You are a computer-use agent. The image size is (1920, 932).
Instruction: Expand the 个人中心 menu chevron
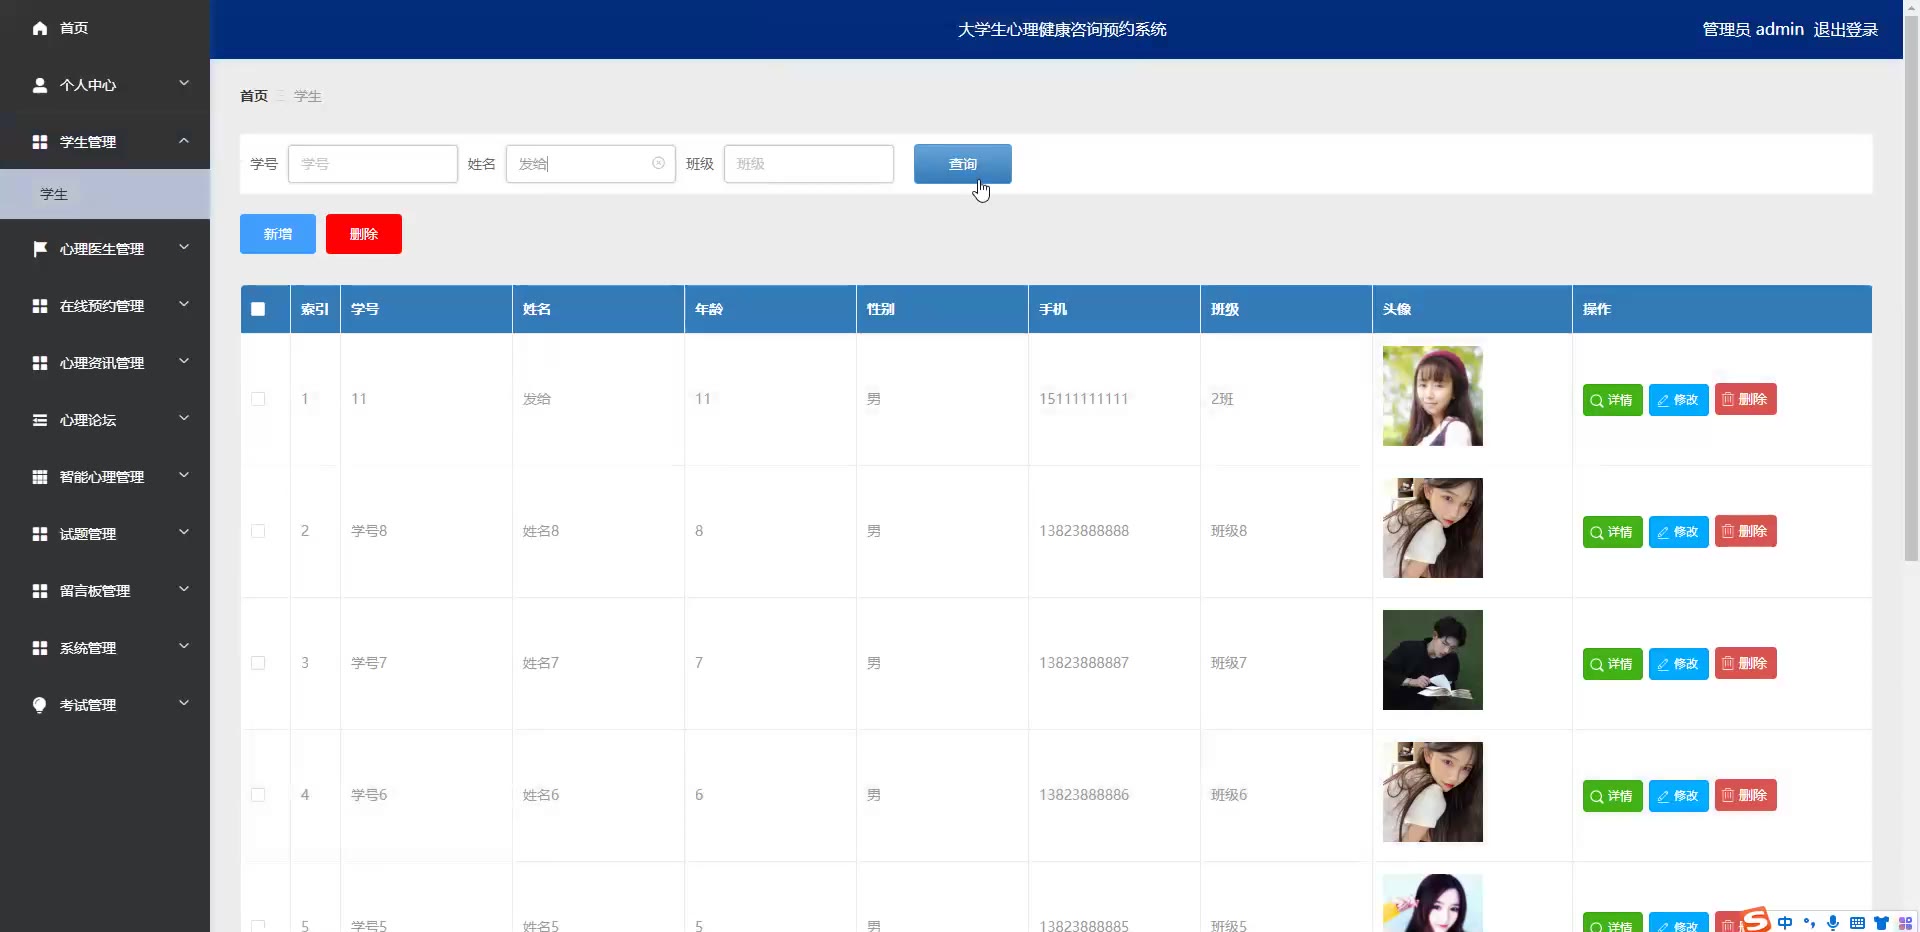pos(184,83)
